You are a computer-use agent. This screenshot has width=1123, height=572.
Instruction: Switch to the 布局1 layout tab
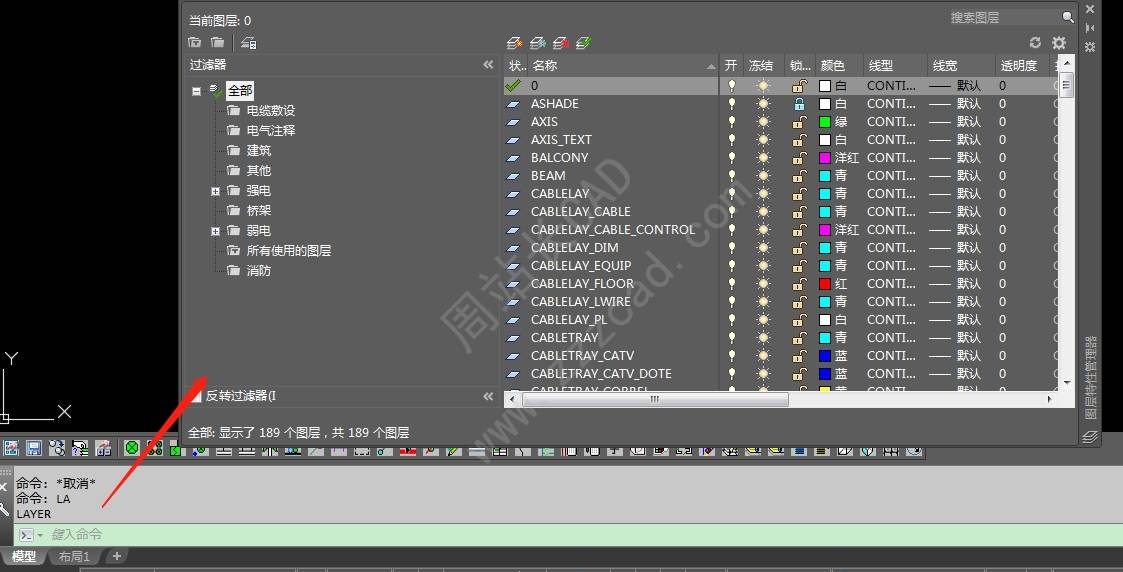(74, 557)
